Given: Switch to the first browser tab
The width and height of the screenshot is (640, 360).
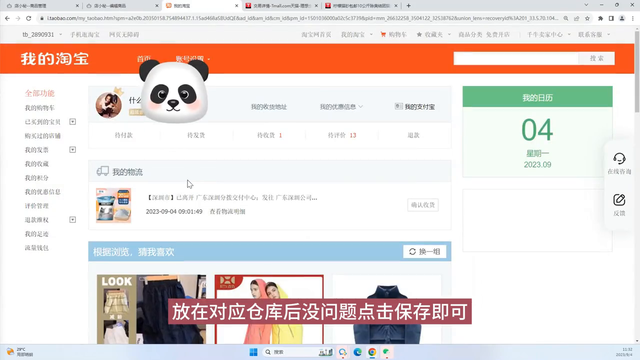Looking at the screenshot, I should click(42, 6).
